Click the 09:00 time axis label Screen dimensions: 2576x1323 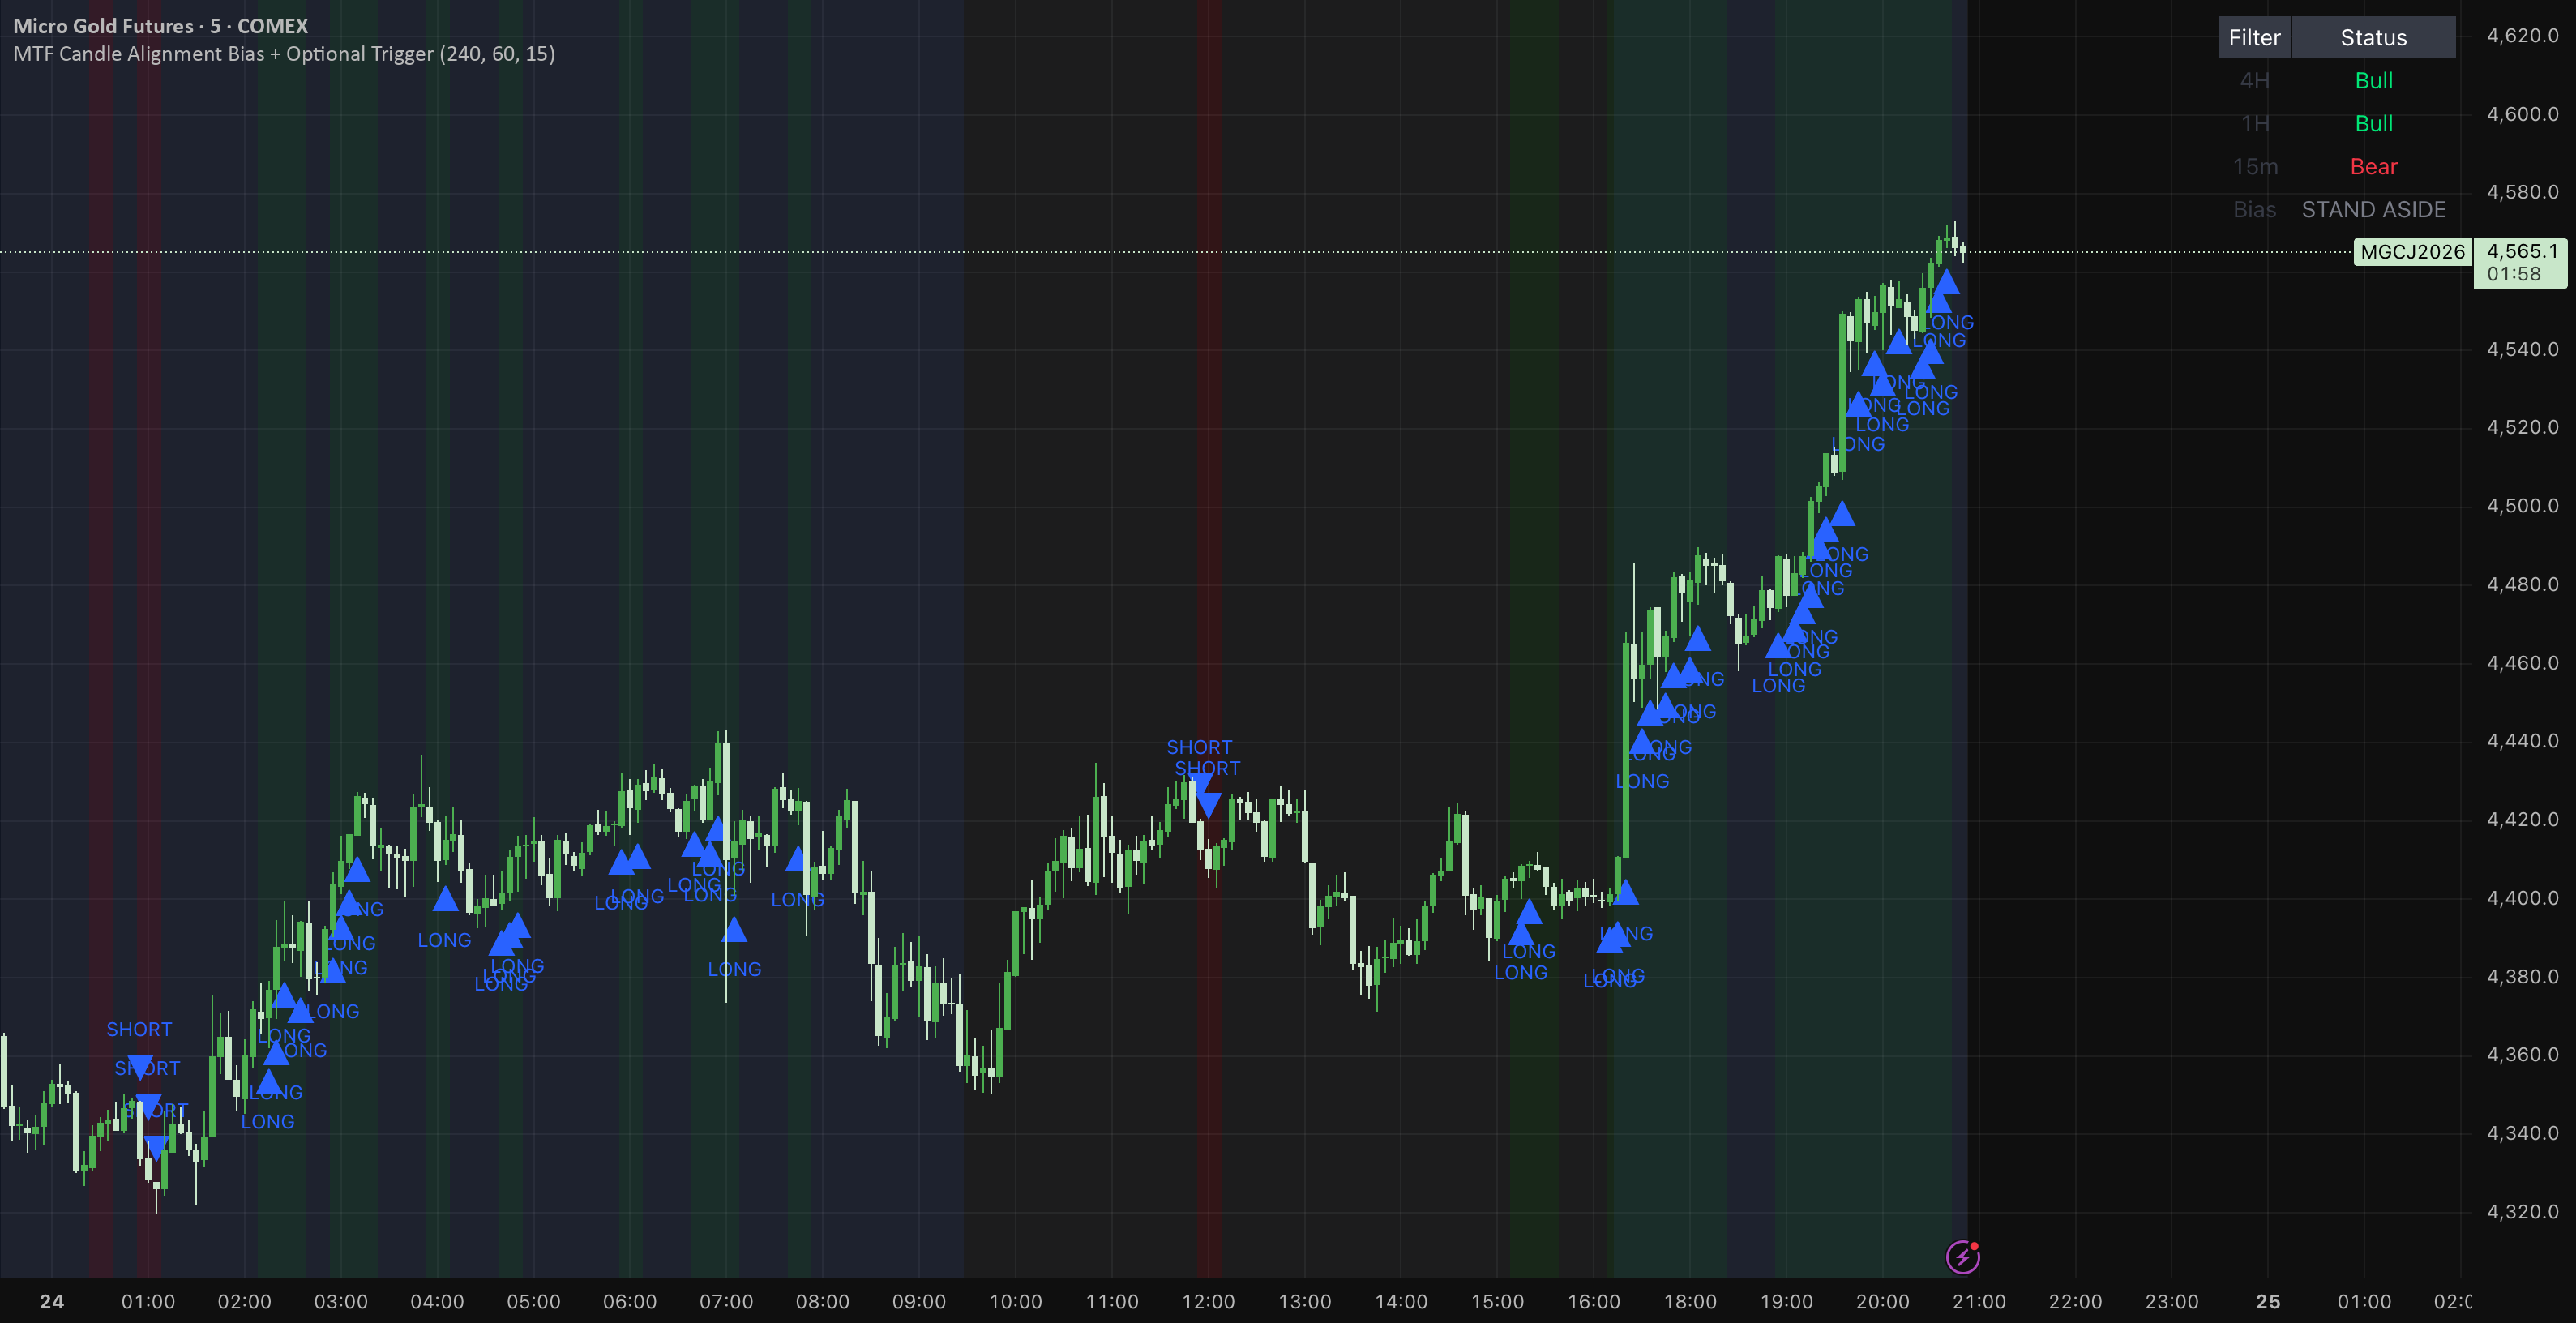click(x=919, y=1301)
